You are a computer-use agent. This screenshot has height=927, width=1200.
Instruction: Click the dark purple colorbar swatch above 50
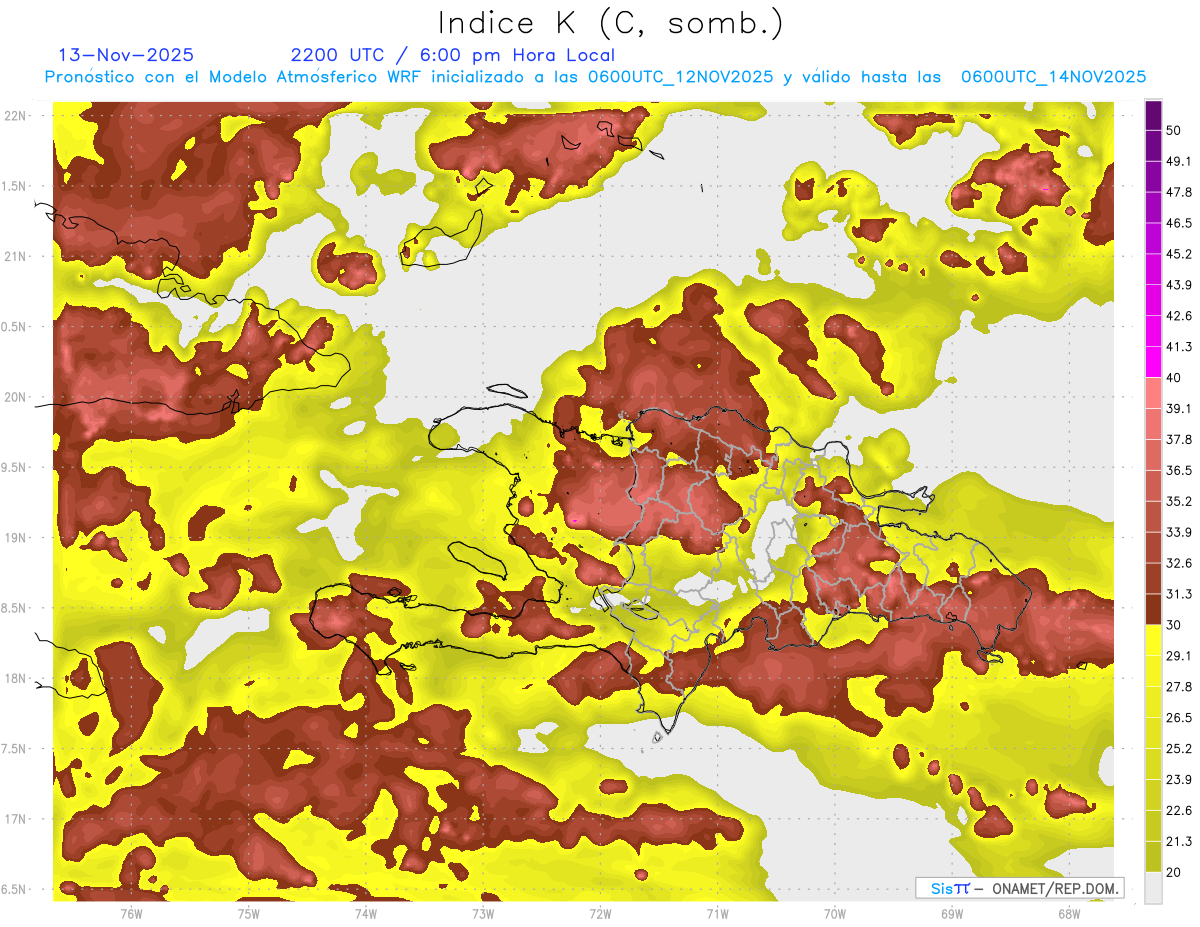point(1153,115)
